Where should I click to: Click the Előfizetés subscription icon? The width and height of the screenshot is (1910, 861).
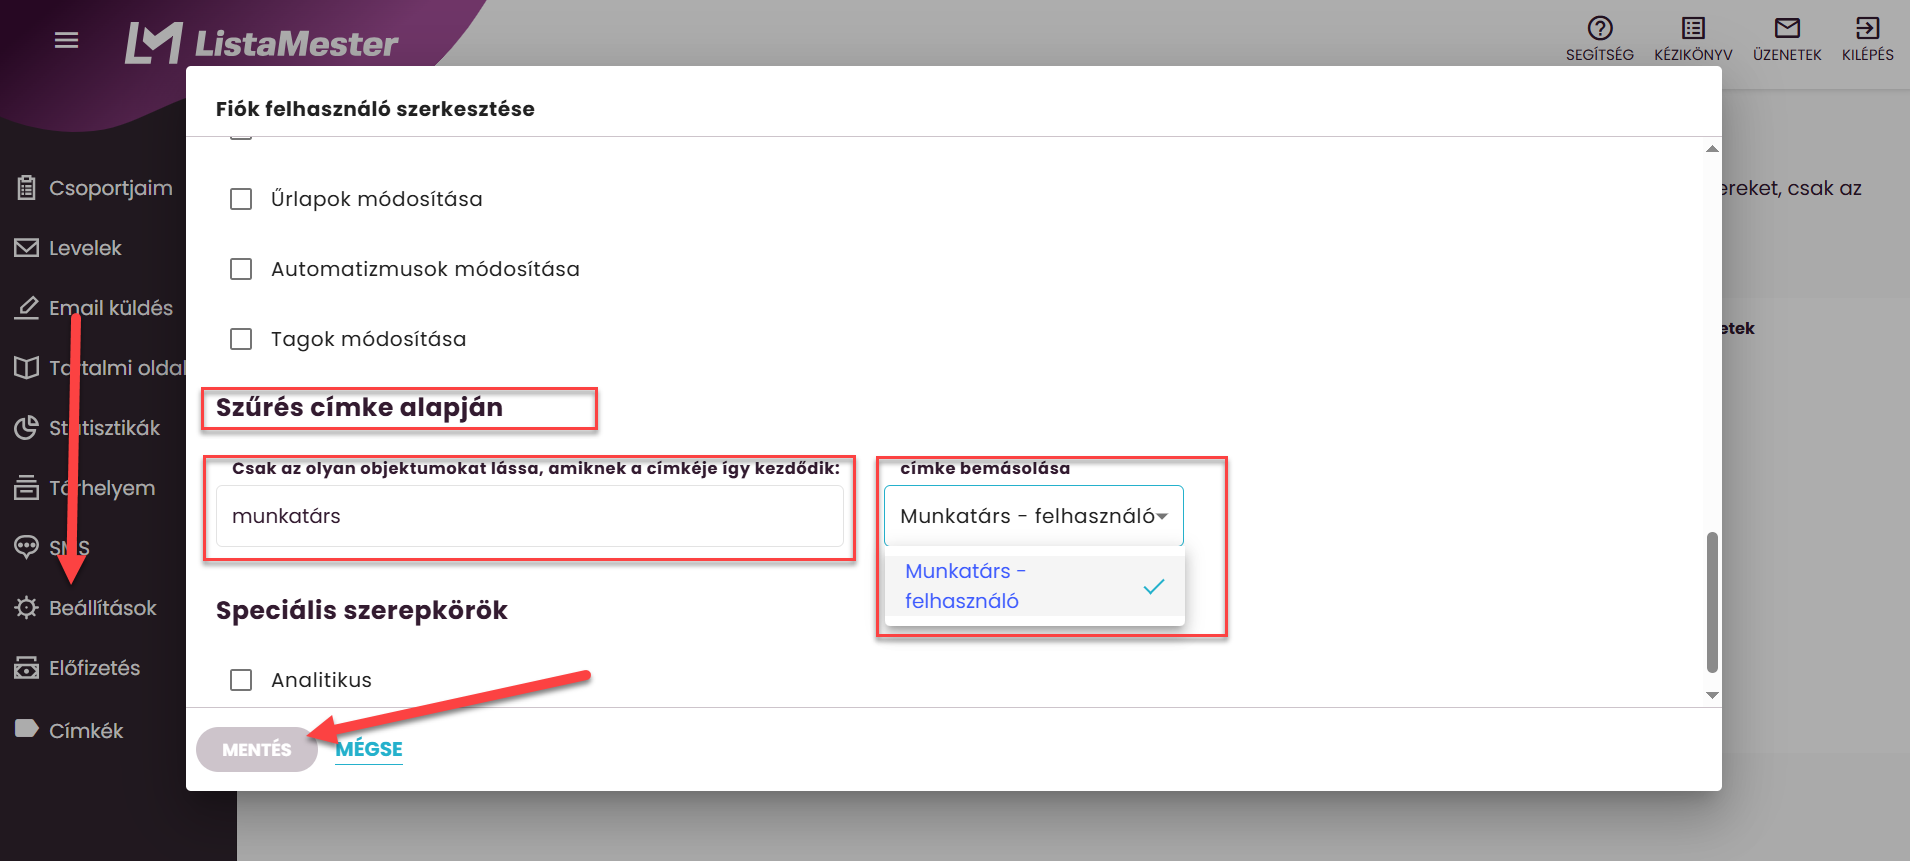pos(27,668)
